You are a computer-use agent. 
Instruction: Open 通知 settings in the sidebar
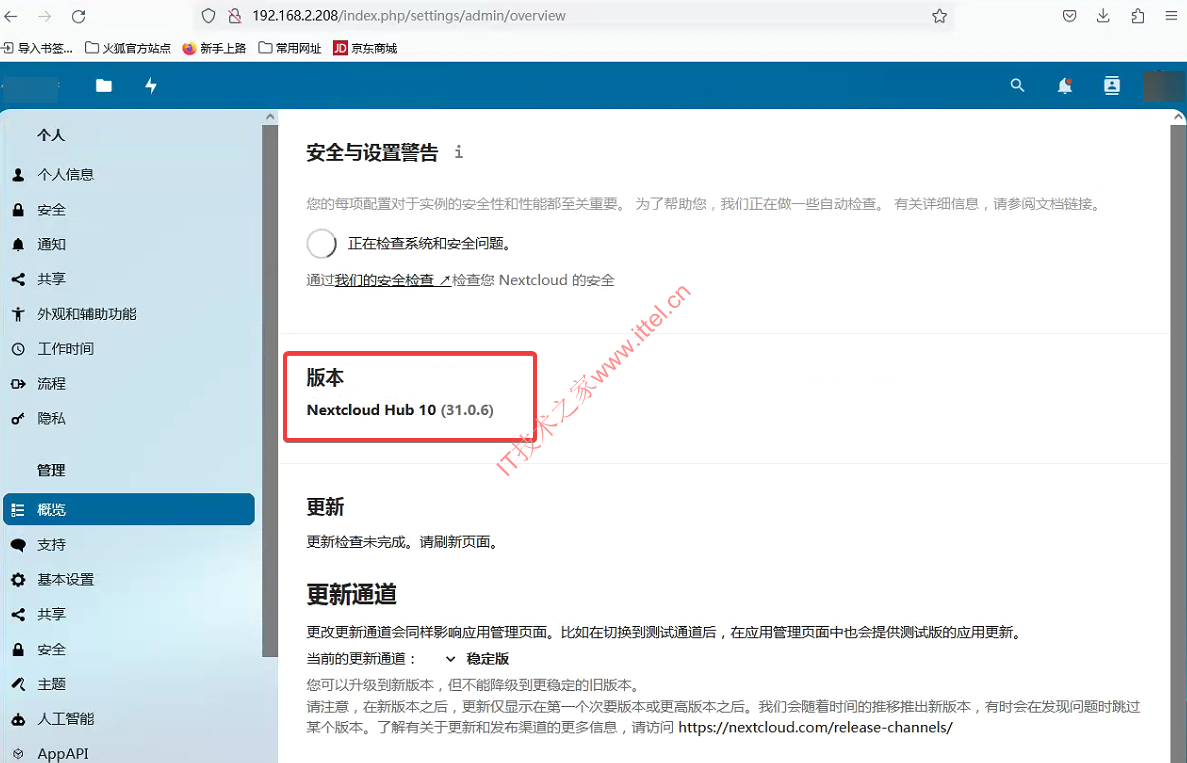pyautogui.click(x=129, y=244)
